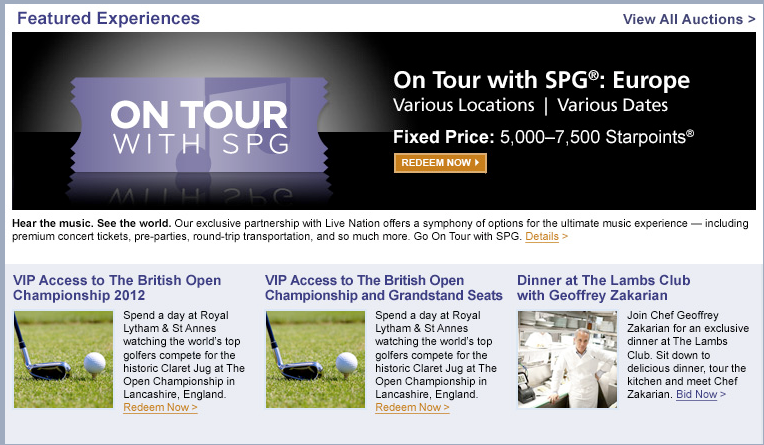Click golf thumbnail for Grandstand Seats experience
This screenshot has width=764, height=445.
coord(315,358)
